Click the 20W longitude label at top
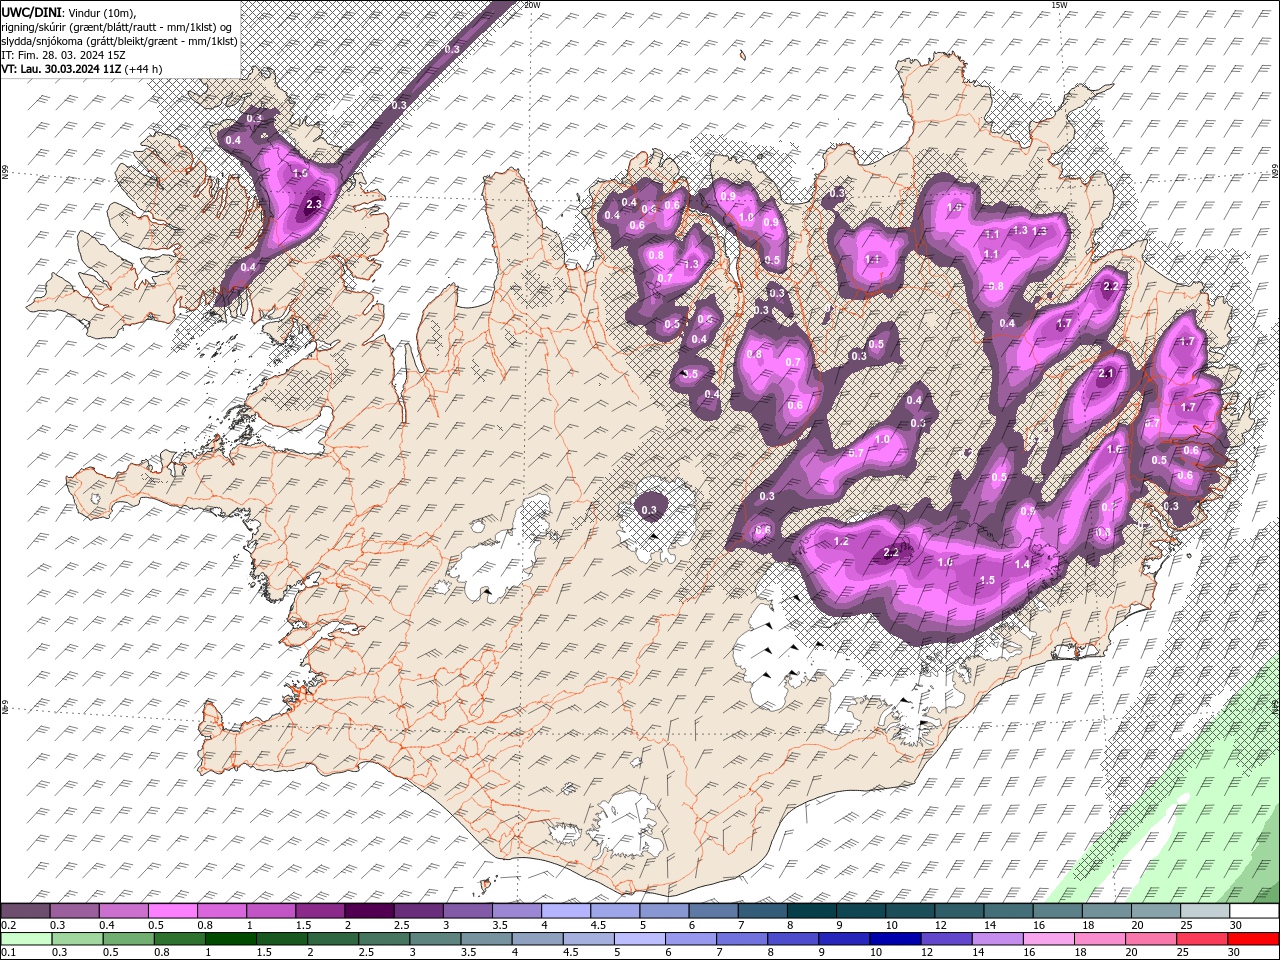Viewport: 1280px width, 960px height. [x=533, y=5]
